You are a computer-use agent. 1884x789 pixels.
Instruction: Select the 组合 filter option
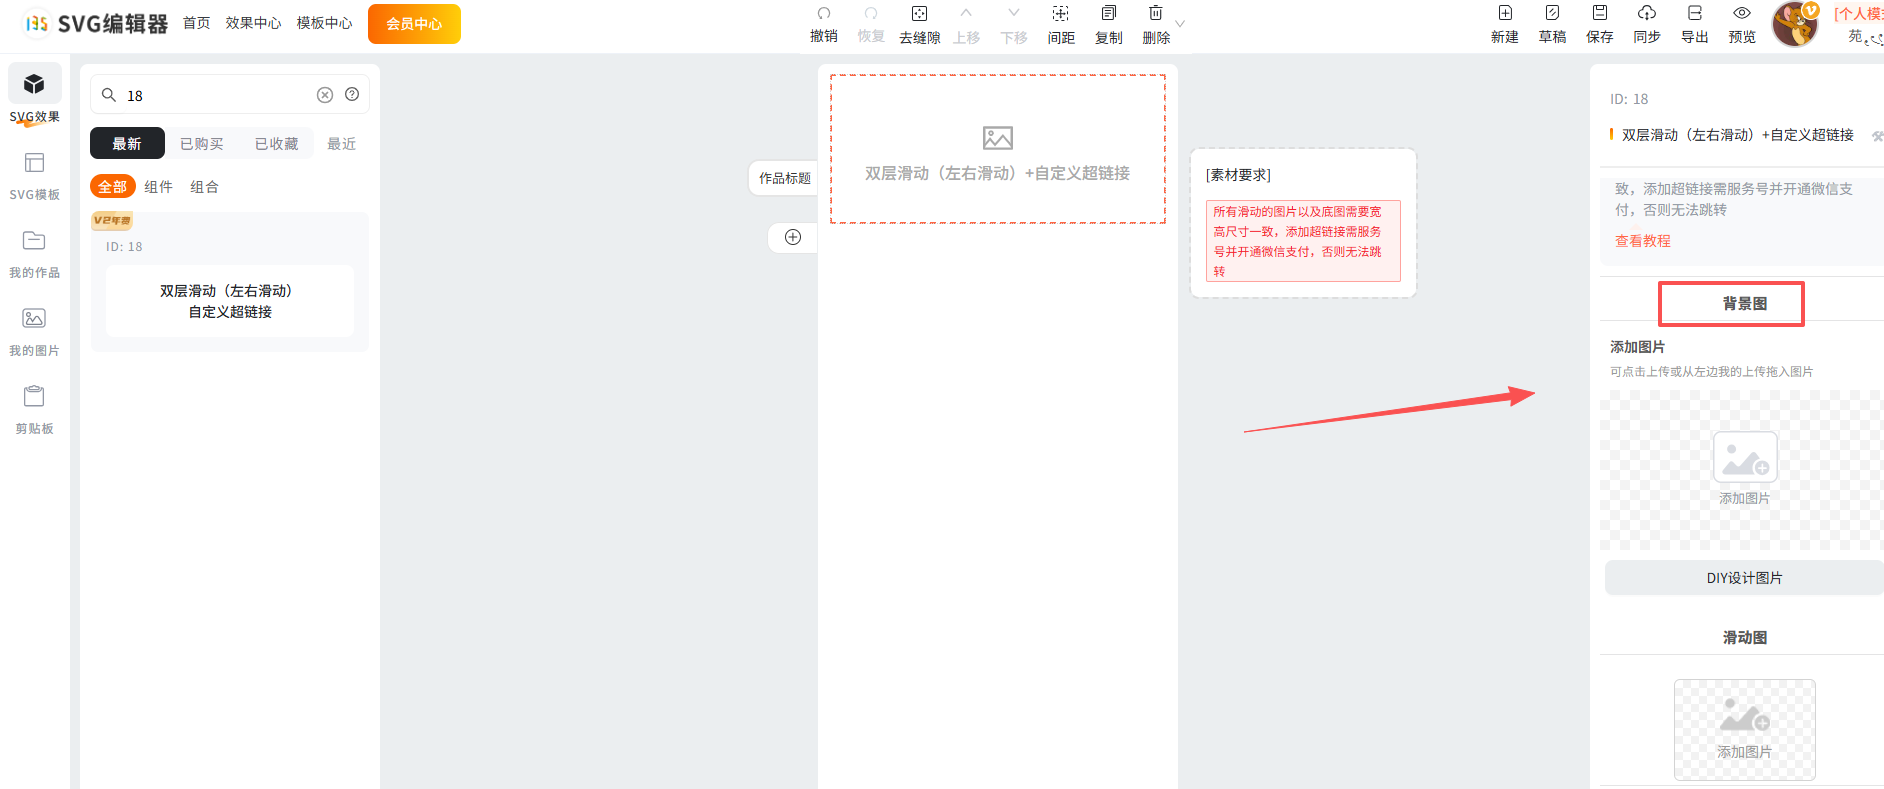click(x=204, y=187)
